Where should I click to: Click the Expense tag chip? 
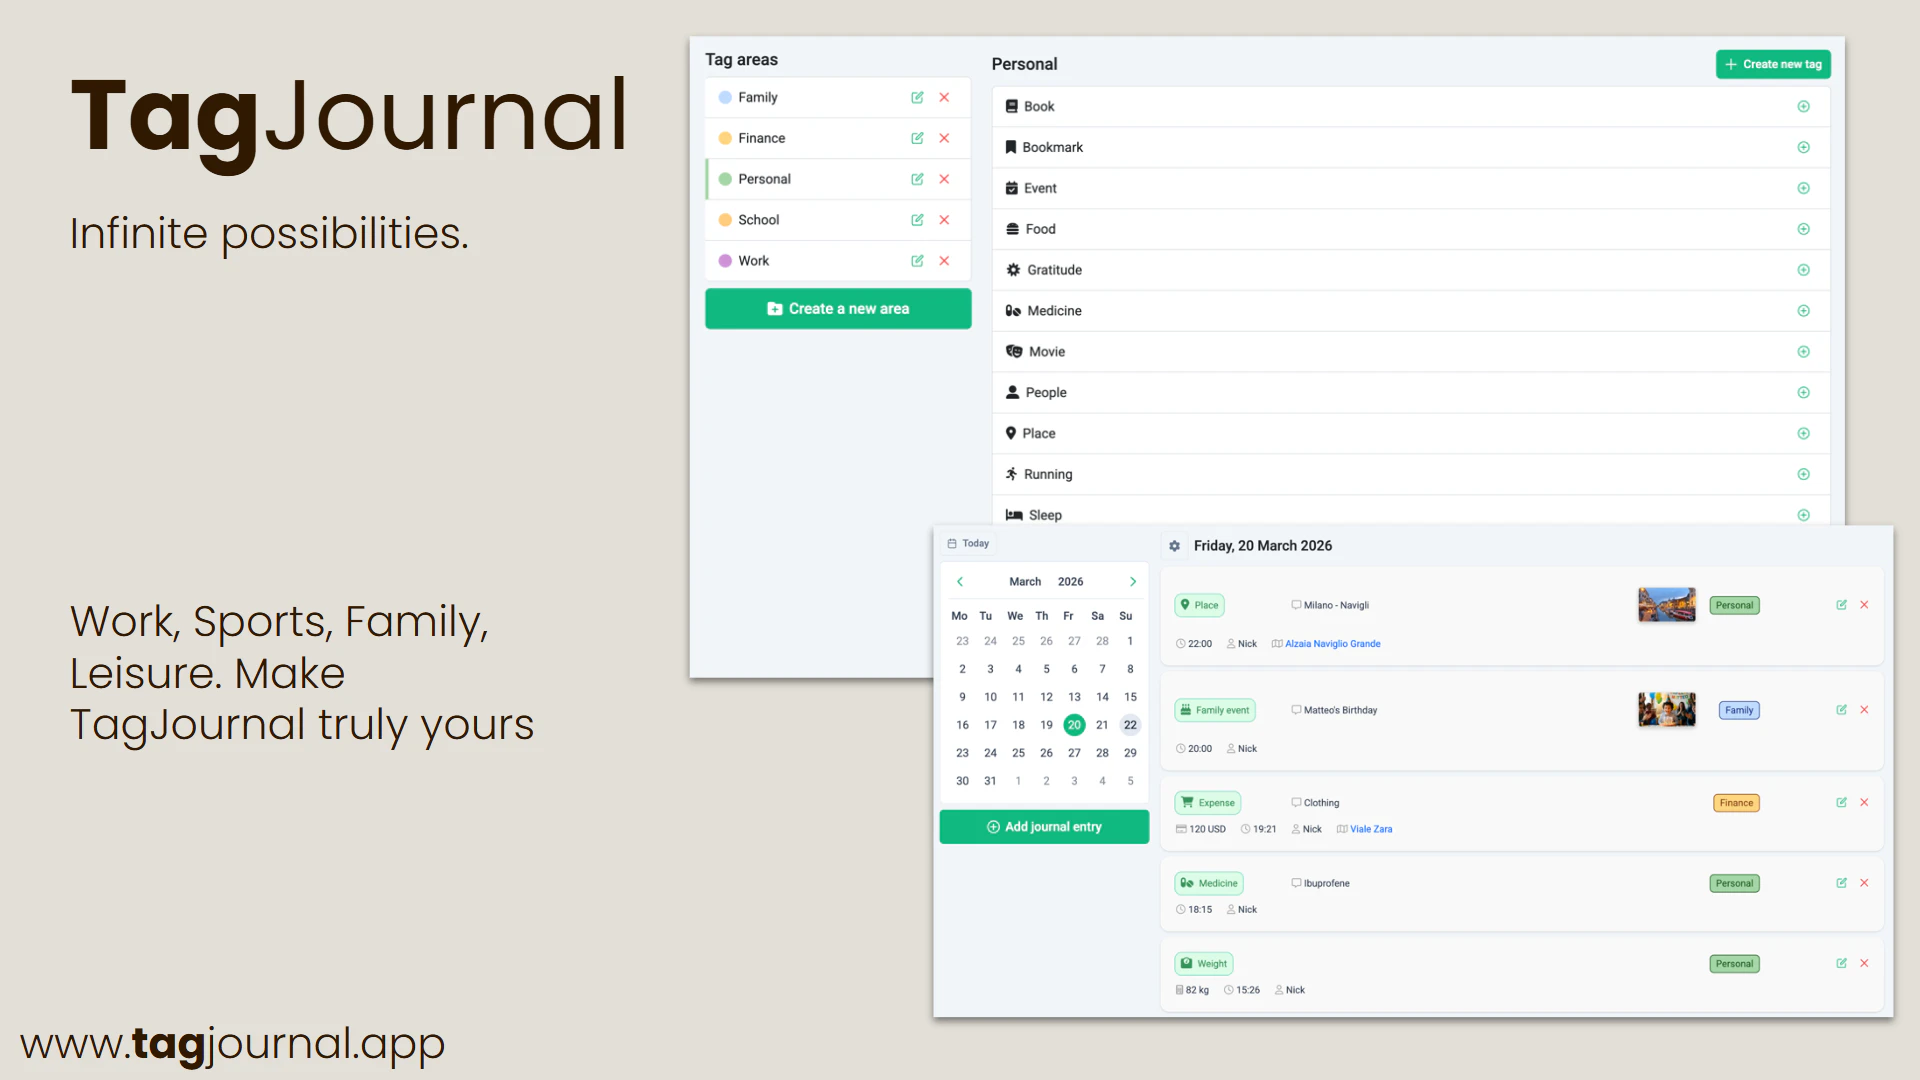pos(1208,803)
